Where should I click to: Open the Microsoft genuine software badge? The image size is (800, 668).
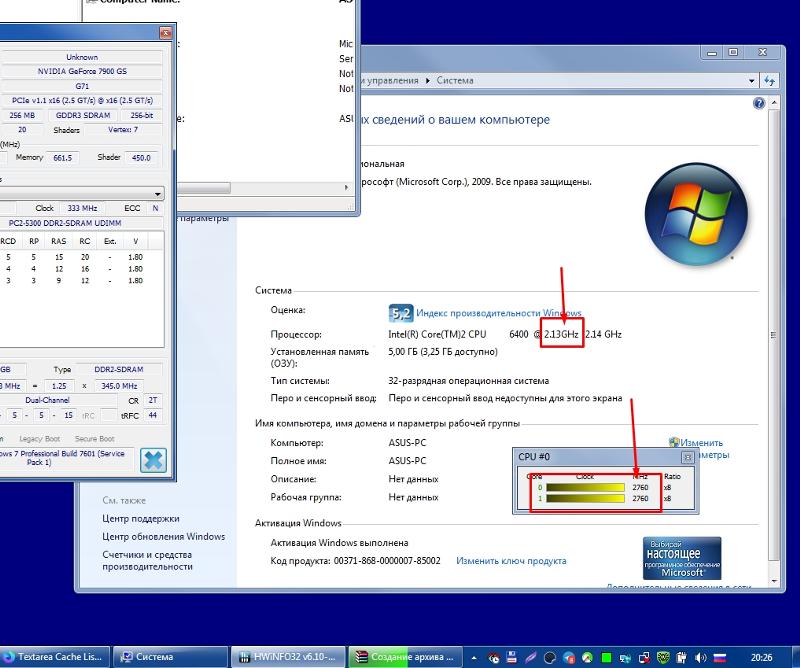tap(682, 558)
